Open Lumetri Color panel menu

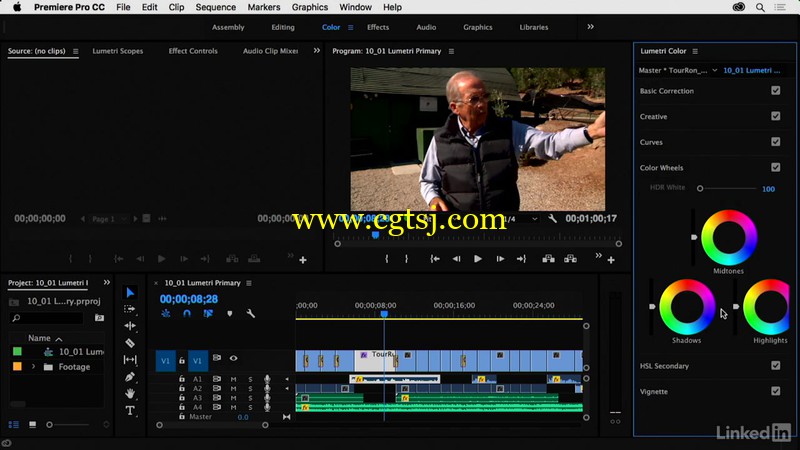tap(695, 51)
